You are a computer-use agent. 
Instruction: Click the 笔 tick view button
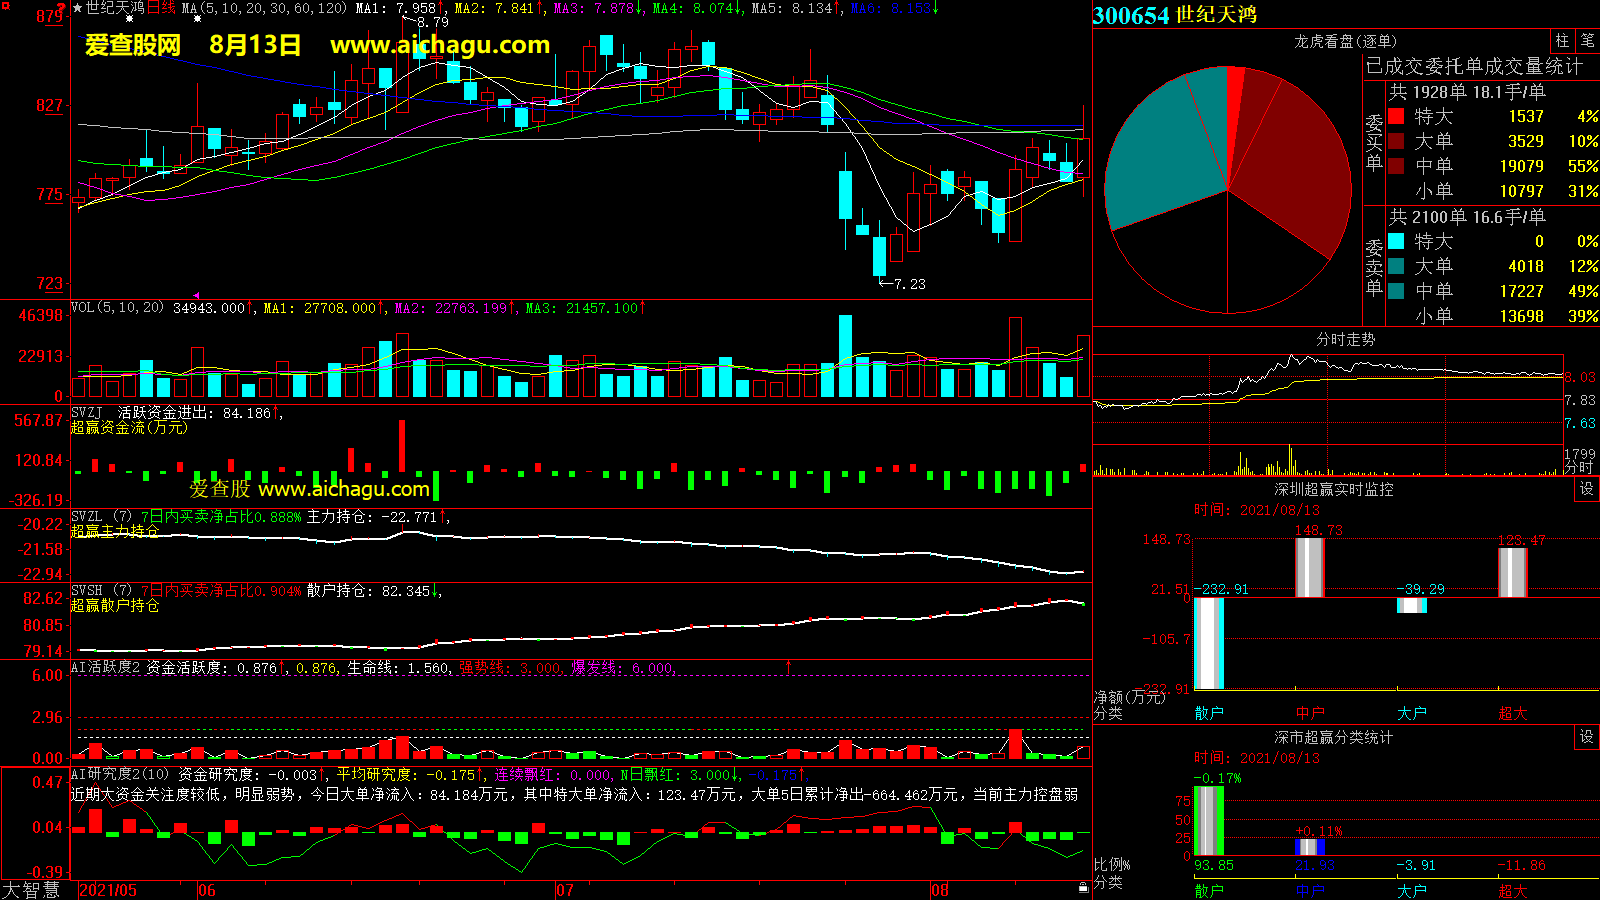[1587, 41]
